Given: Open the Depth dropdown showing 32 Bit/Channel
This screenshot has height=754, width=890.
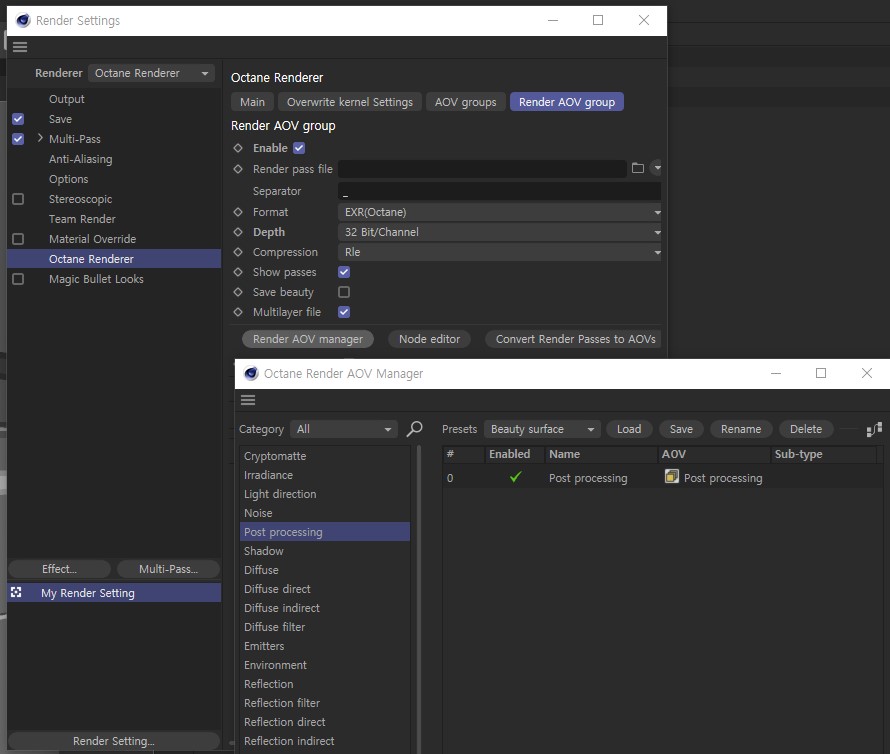Looking at the screenshot, I should 499,232.
